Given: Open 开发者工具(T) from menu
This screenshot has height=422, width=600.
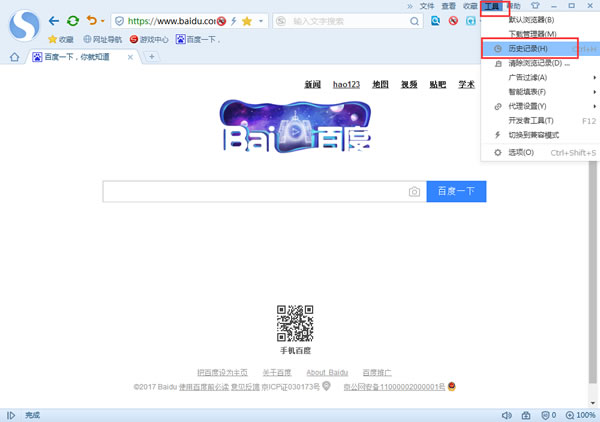Looking at the screenshot, I should pyautogui.click(x=540, y=121).
